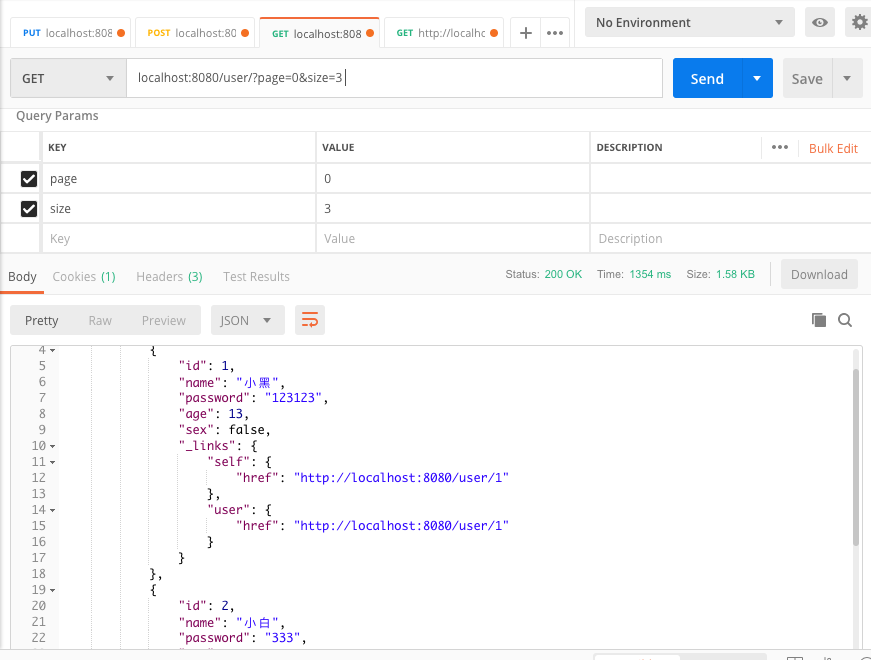Screen dimensions: 871x660
Task: Open the JSON format dropdown
Action: click(x=248, y=320)
